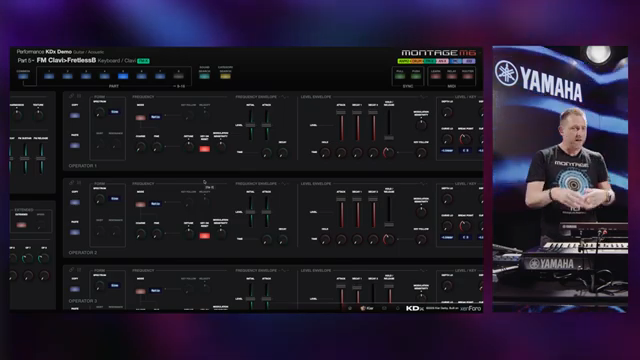Toggle the MIDI Relay button
The height and width of the screenshot is (360, 640).
pyautogui.click(x=451, y=76)
